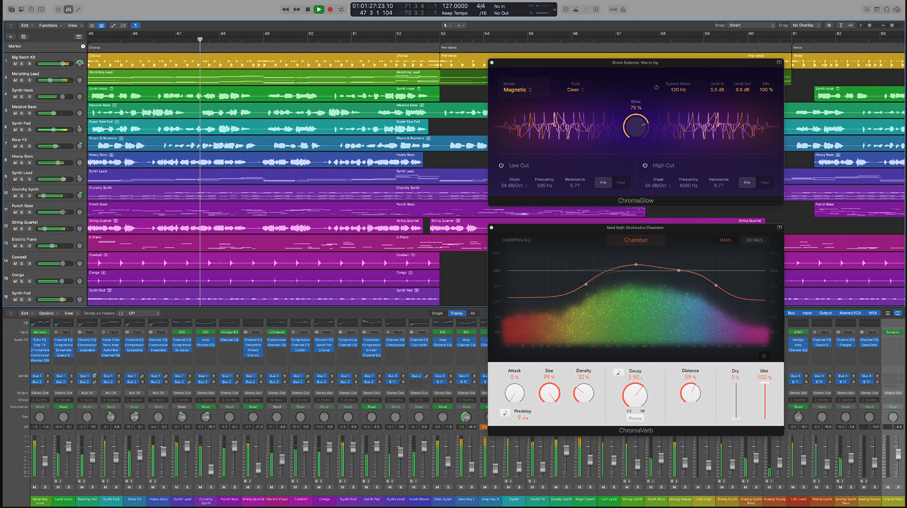Screen dimensions: 907x508
Task: Toggle the High Cut filter power button
Action: (645, 166)
